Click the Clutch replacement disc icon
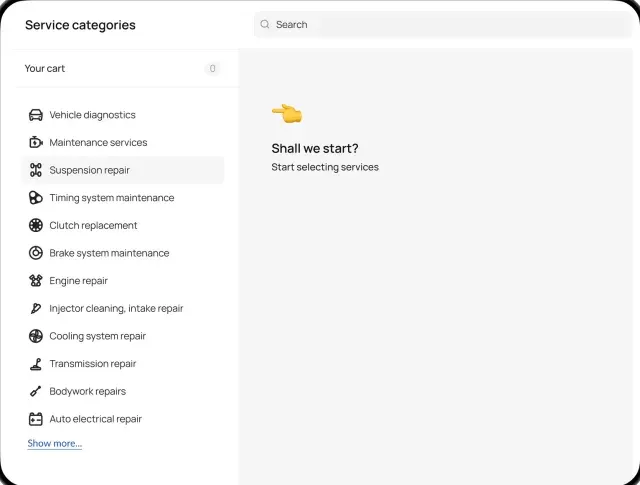This screenshot has width=640, height=485. coord(36,225)
